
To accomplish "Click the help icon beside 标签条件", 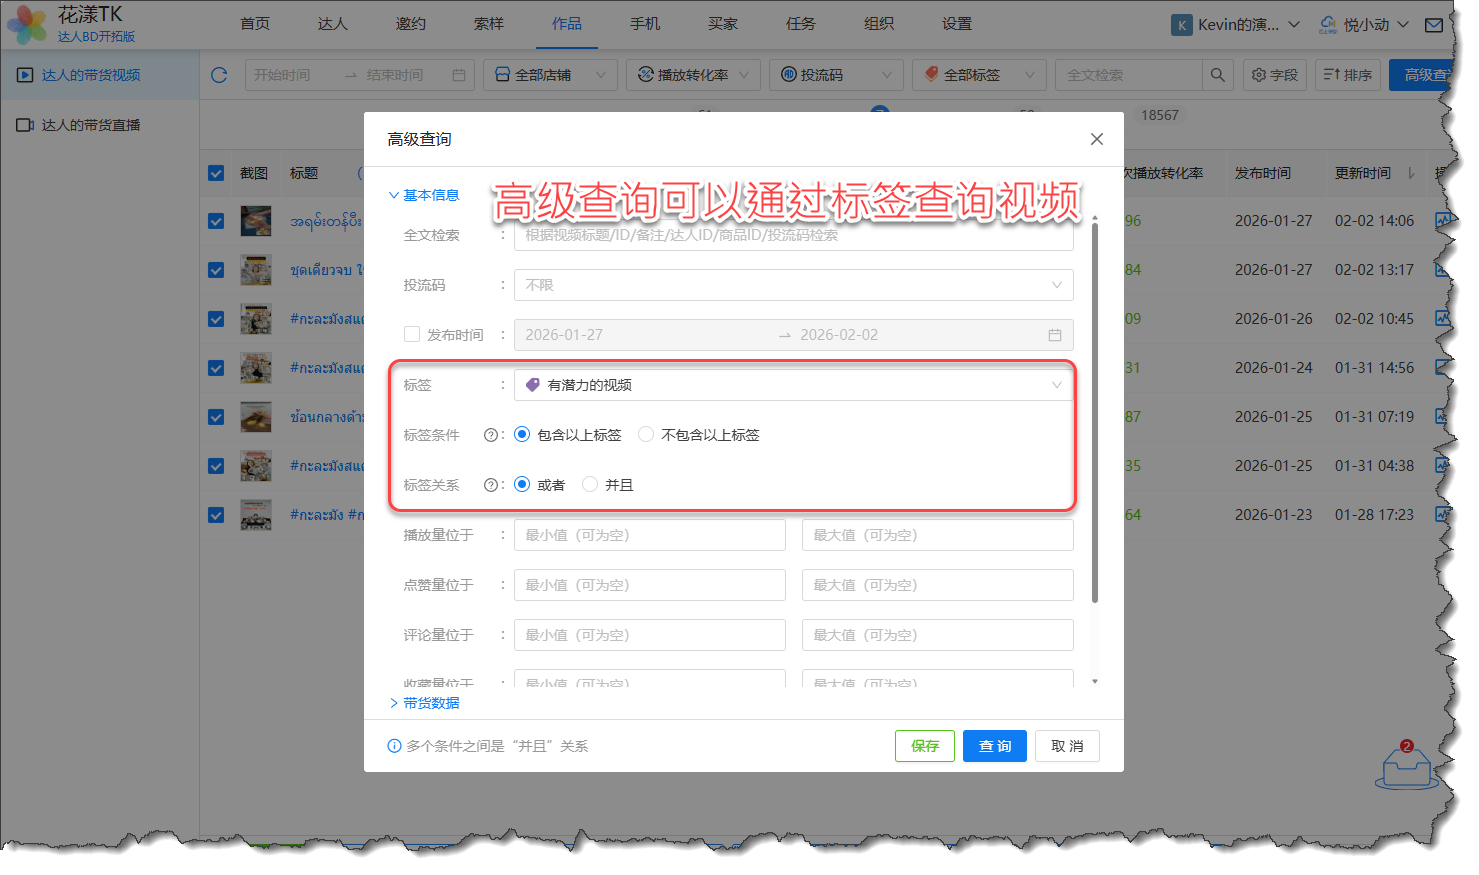I will [x=490, y=435].
